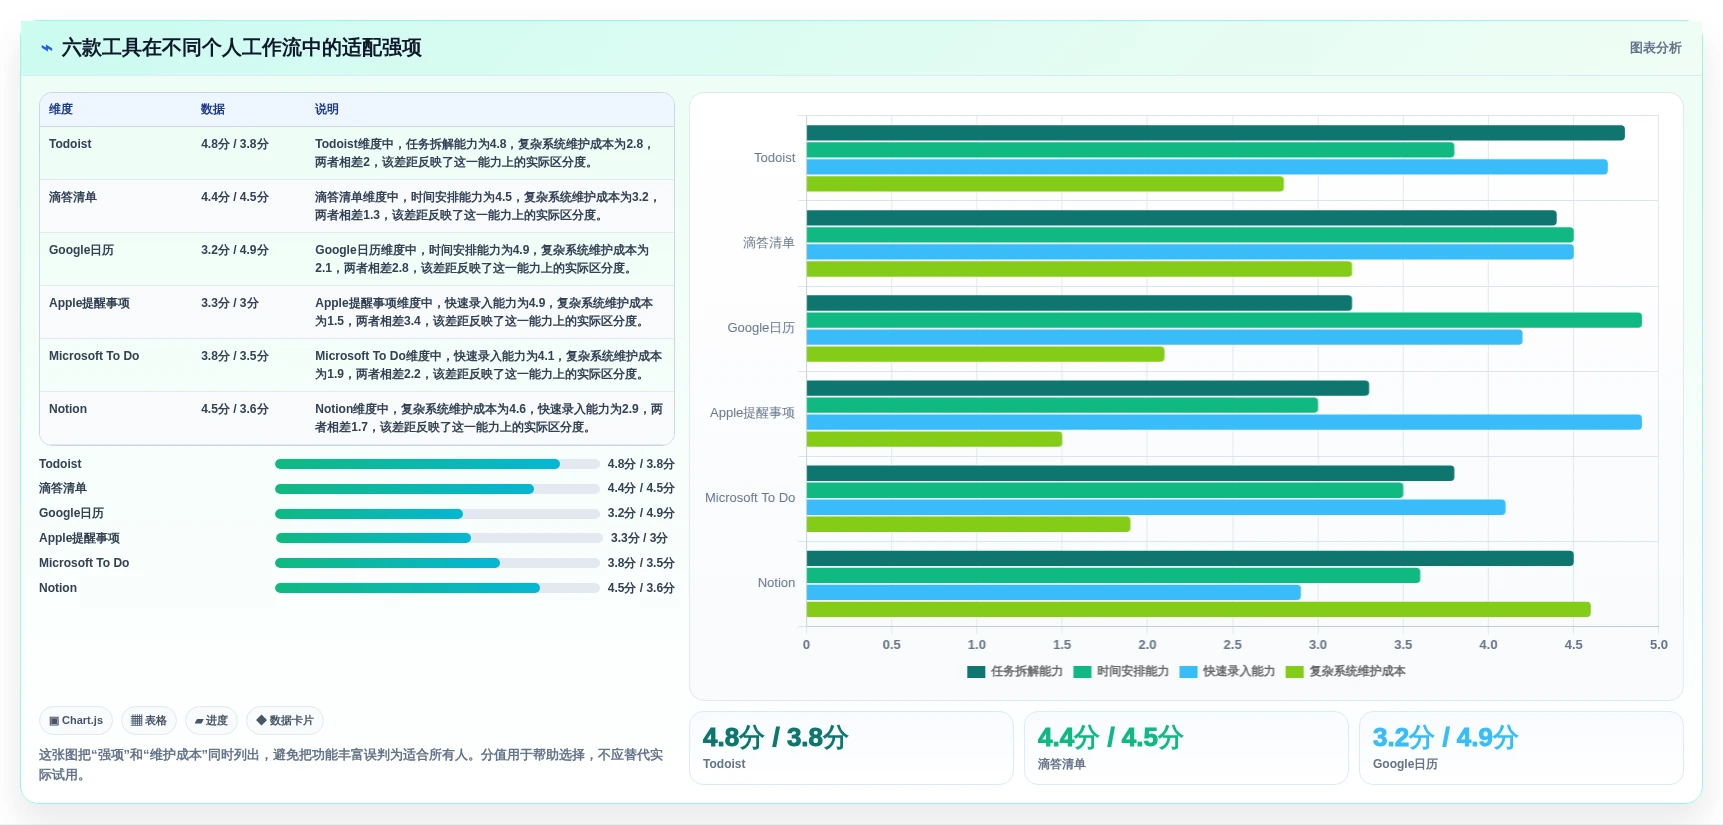Select the Todoist table row name
The height and width of the screenshot is (825, 1723).
coord(70,144)
